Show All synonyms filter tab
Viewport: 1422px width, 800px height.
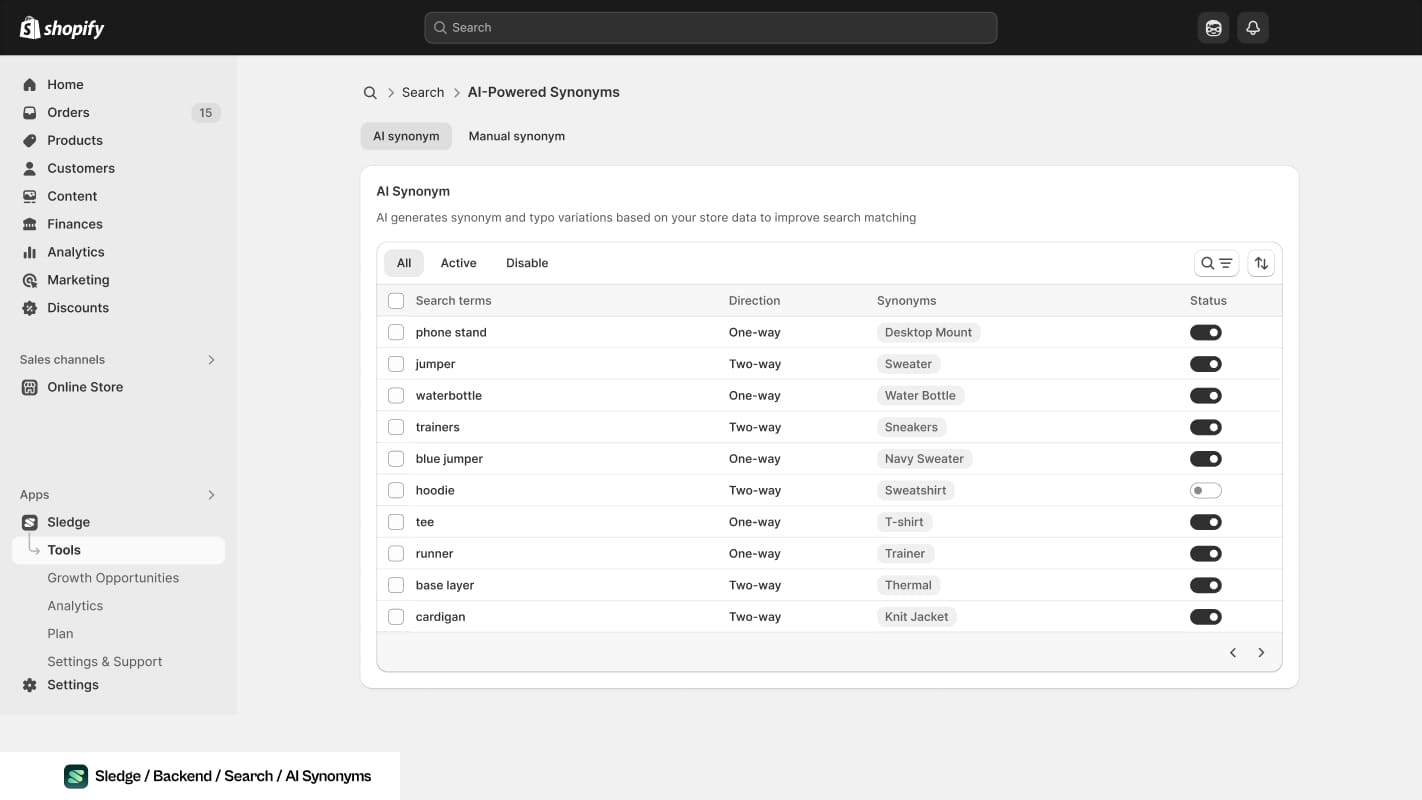pyautogui.click(x=404, y=264)
